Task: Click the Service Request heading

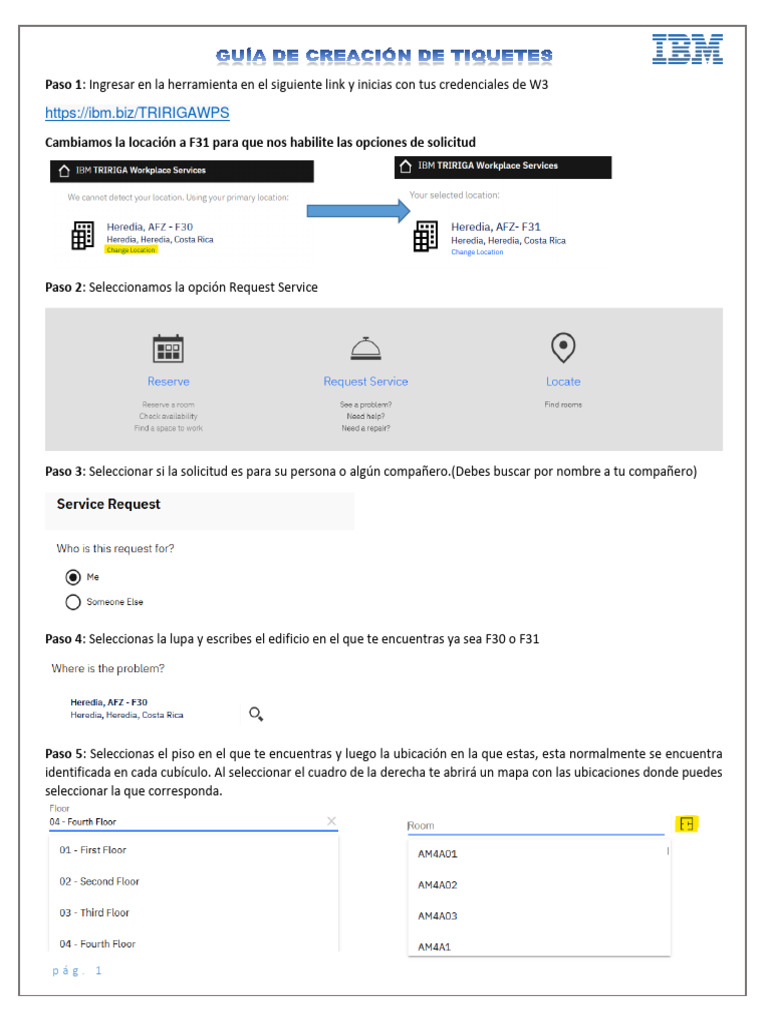Action: 108,504
